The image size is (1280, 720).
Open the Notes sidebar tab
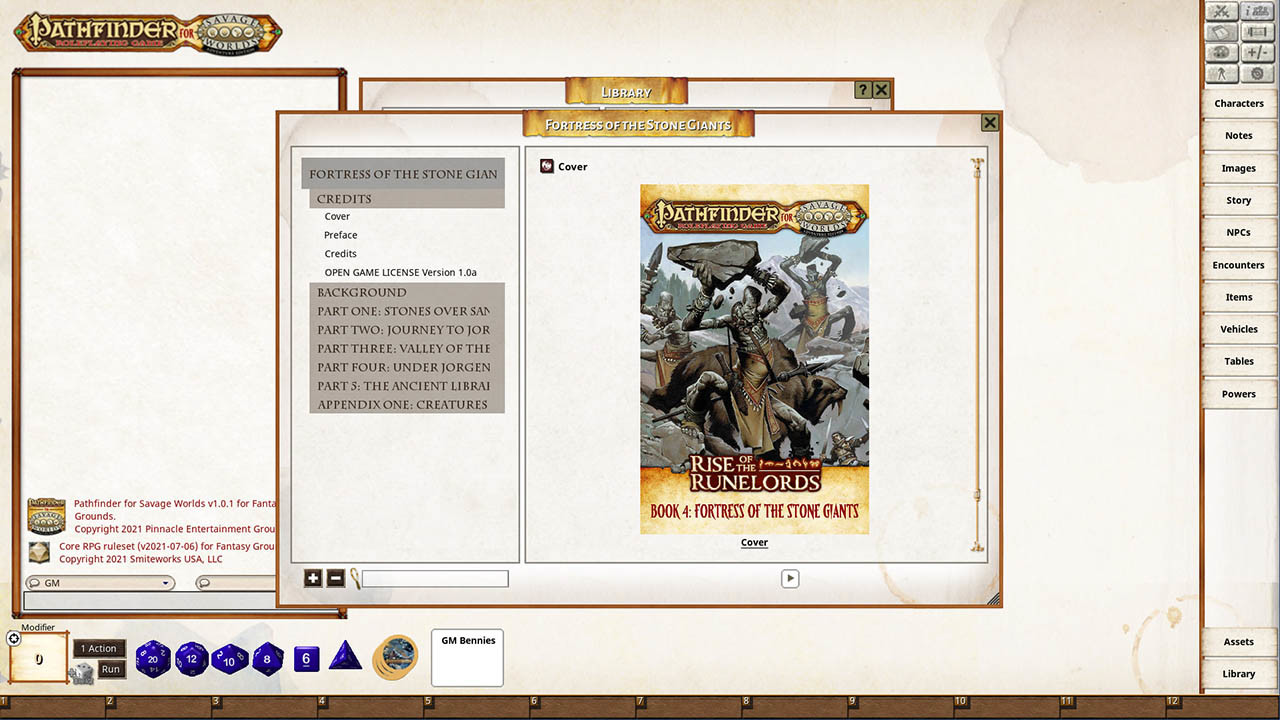click(x=1239, y=135)
